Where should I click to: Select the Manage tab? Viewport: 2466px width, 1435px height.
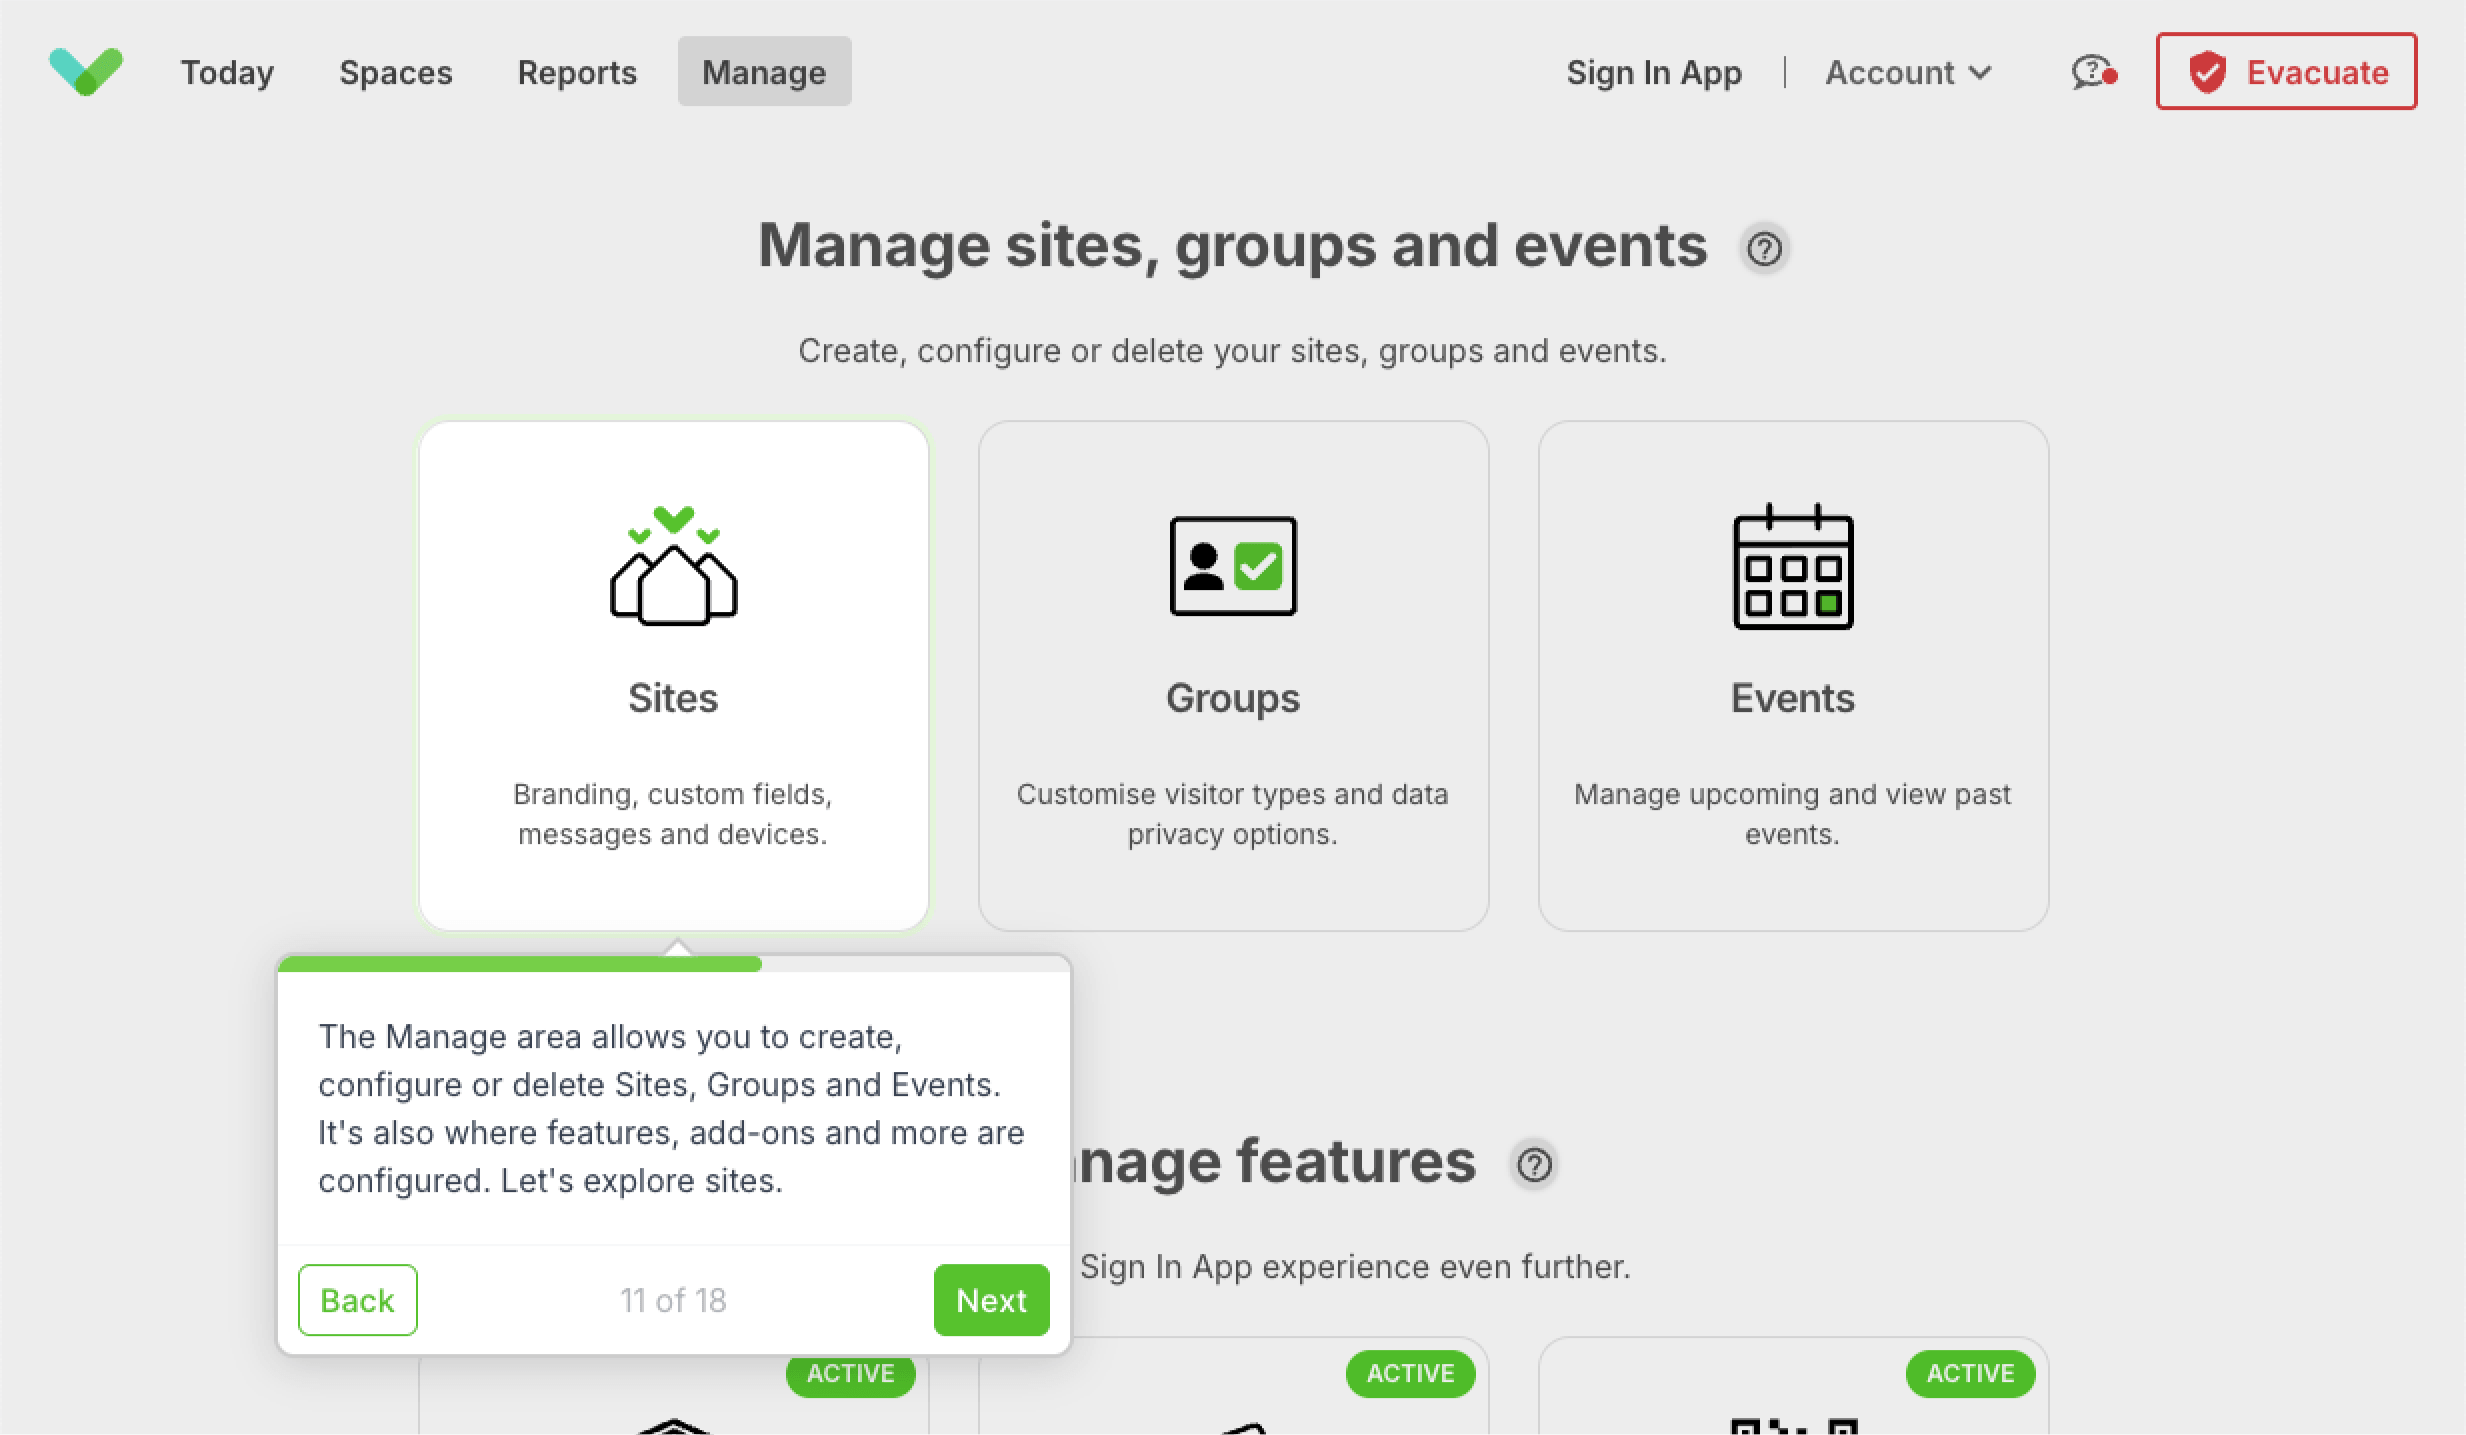pos(764,72)
